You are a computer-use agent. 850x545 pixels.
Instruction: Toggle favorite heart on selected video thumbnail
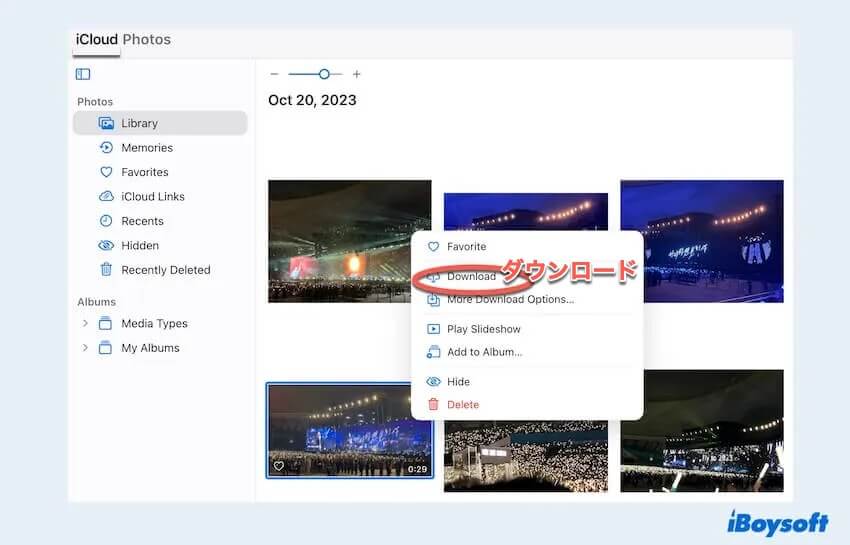279,466
